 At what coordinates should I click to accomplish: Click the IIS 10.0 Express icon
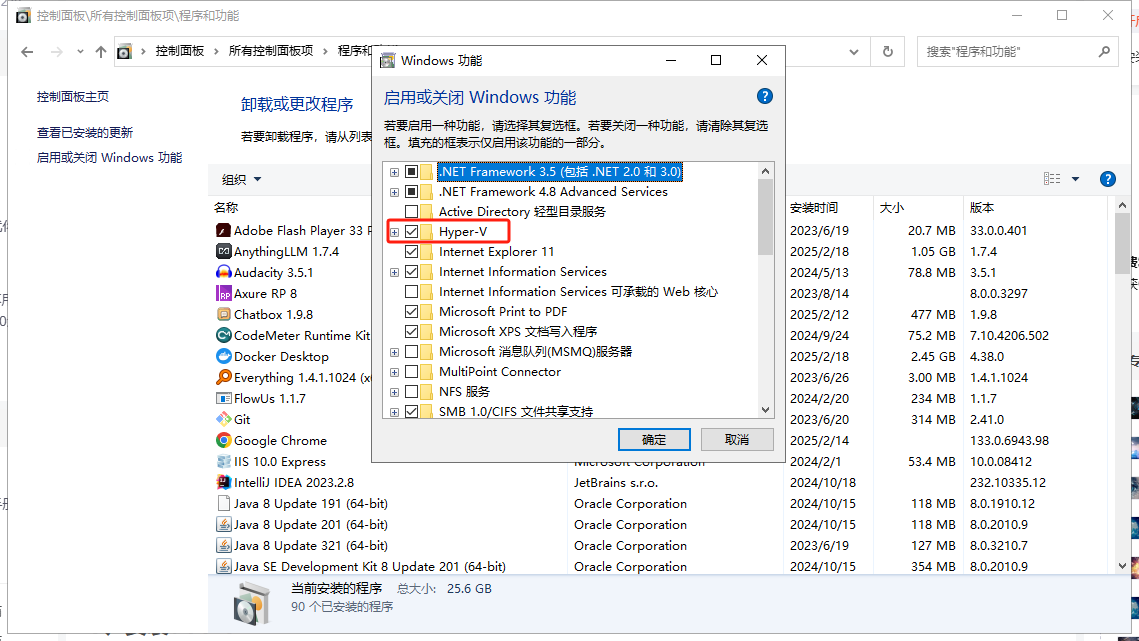coord(224,461)
